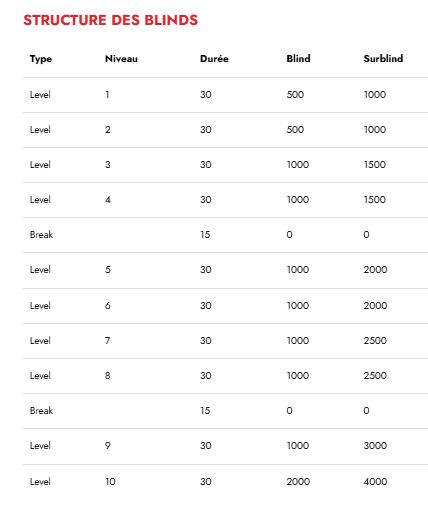Select niveau number 6 cell
This screenshot has height=514, width=428.
(108, 306)
